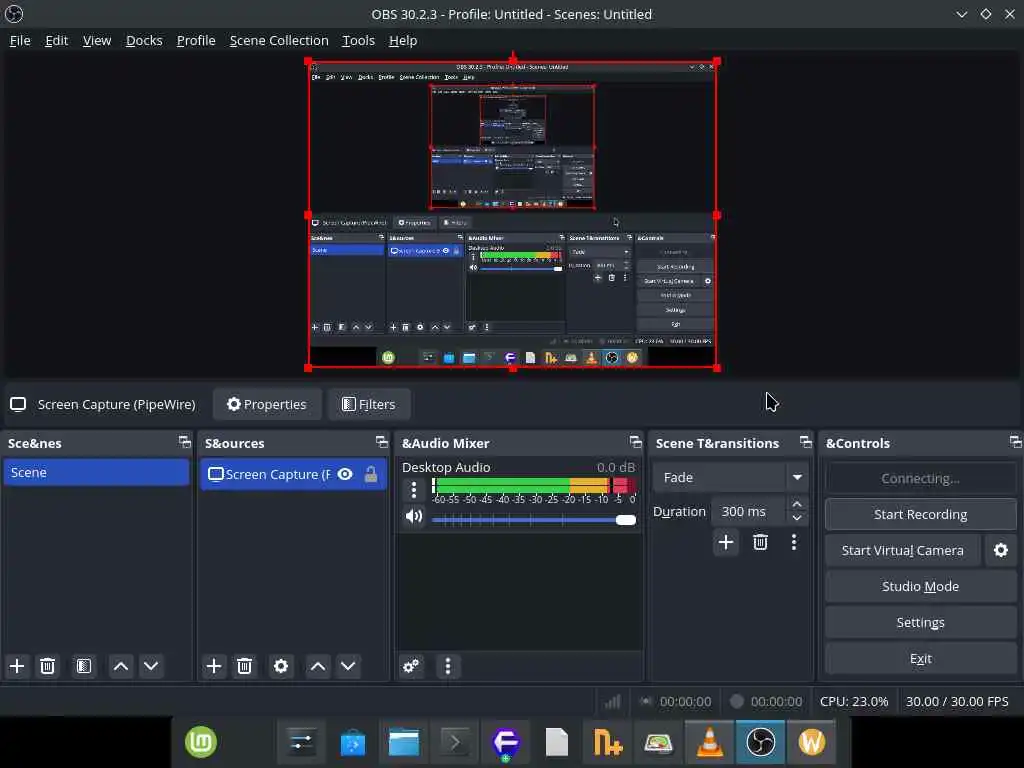This screenshot has width=1024, height=768.
Task: Open transition properties three-dot icon
Action: click(x=793, y=542)
